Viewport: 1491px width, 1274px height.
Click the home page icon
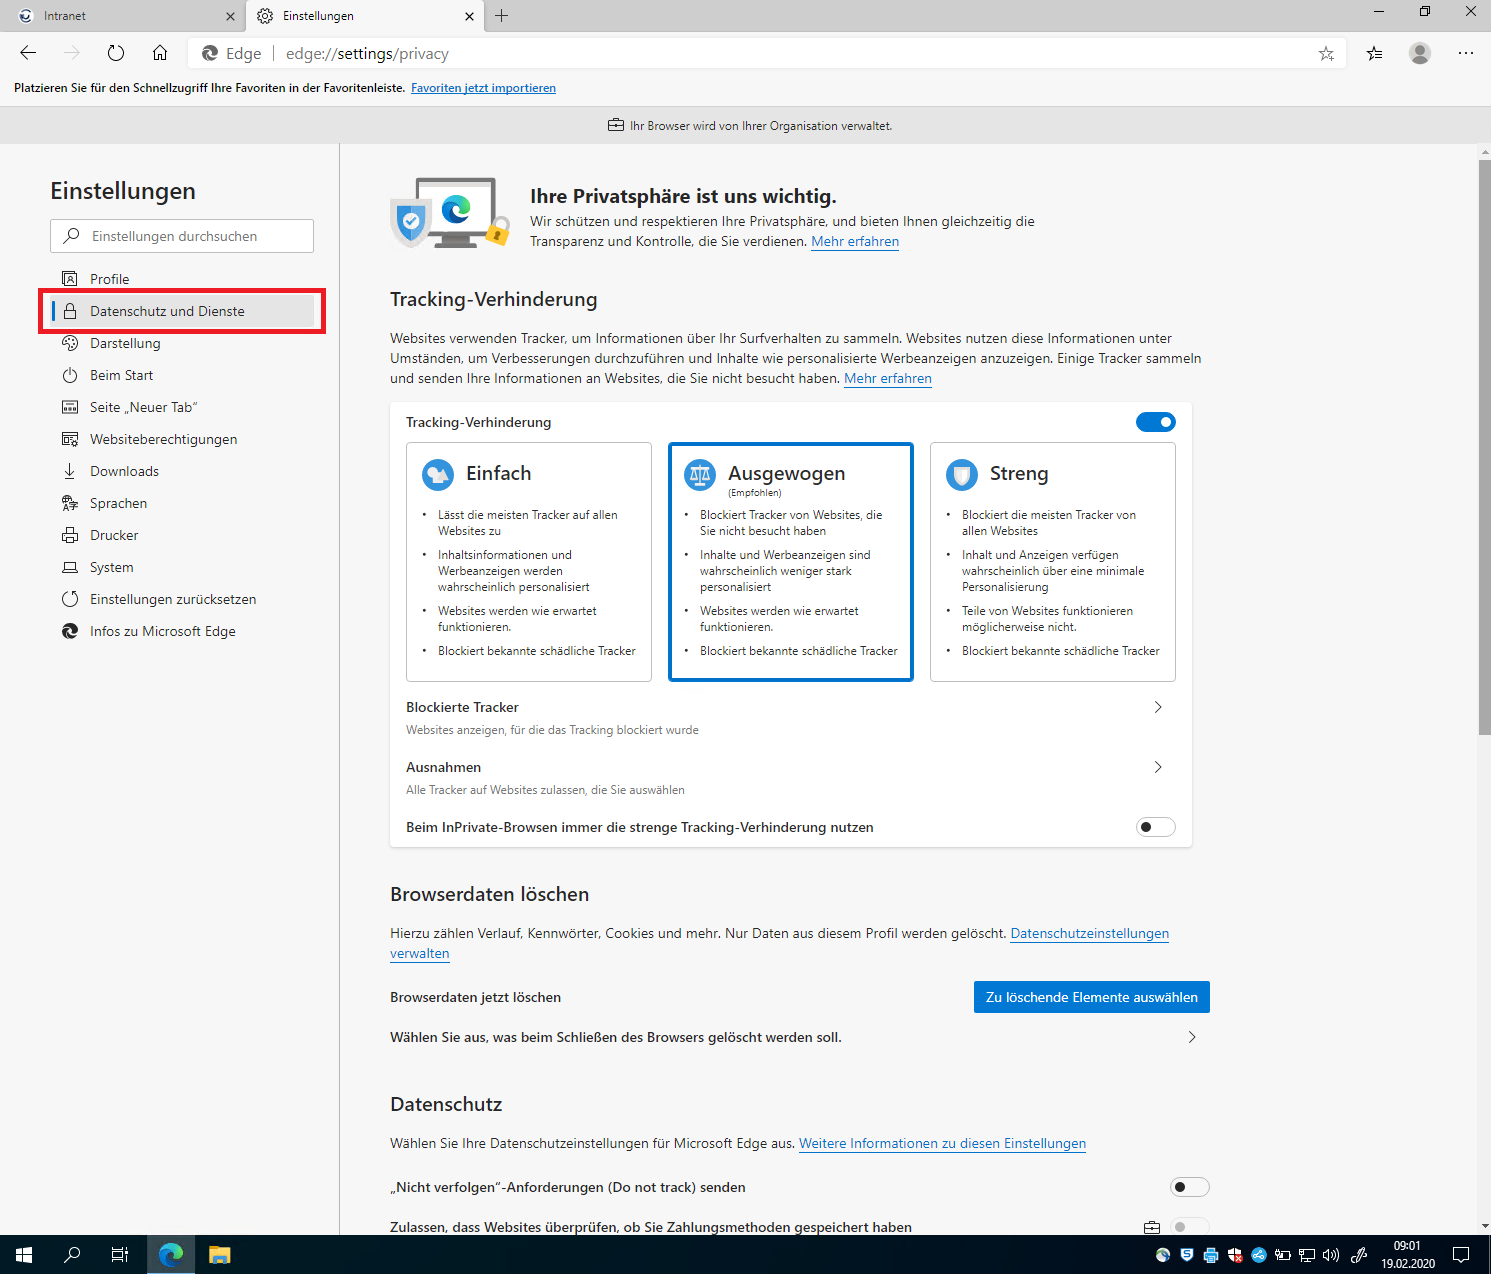160,53
